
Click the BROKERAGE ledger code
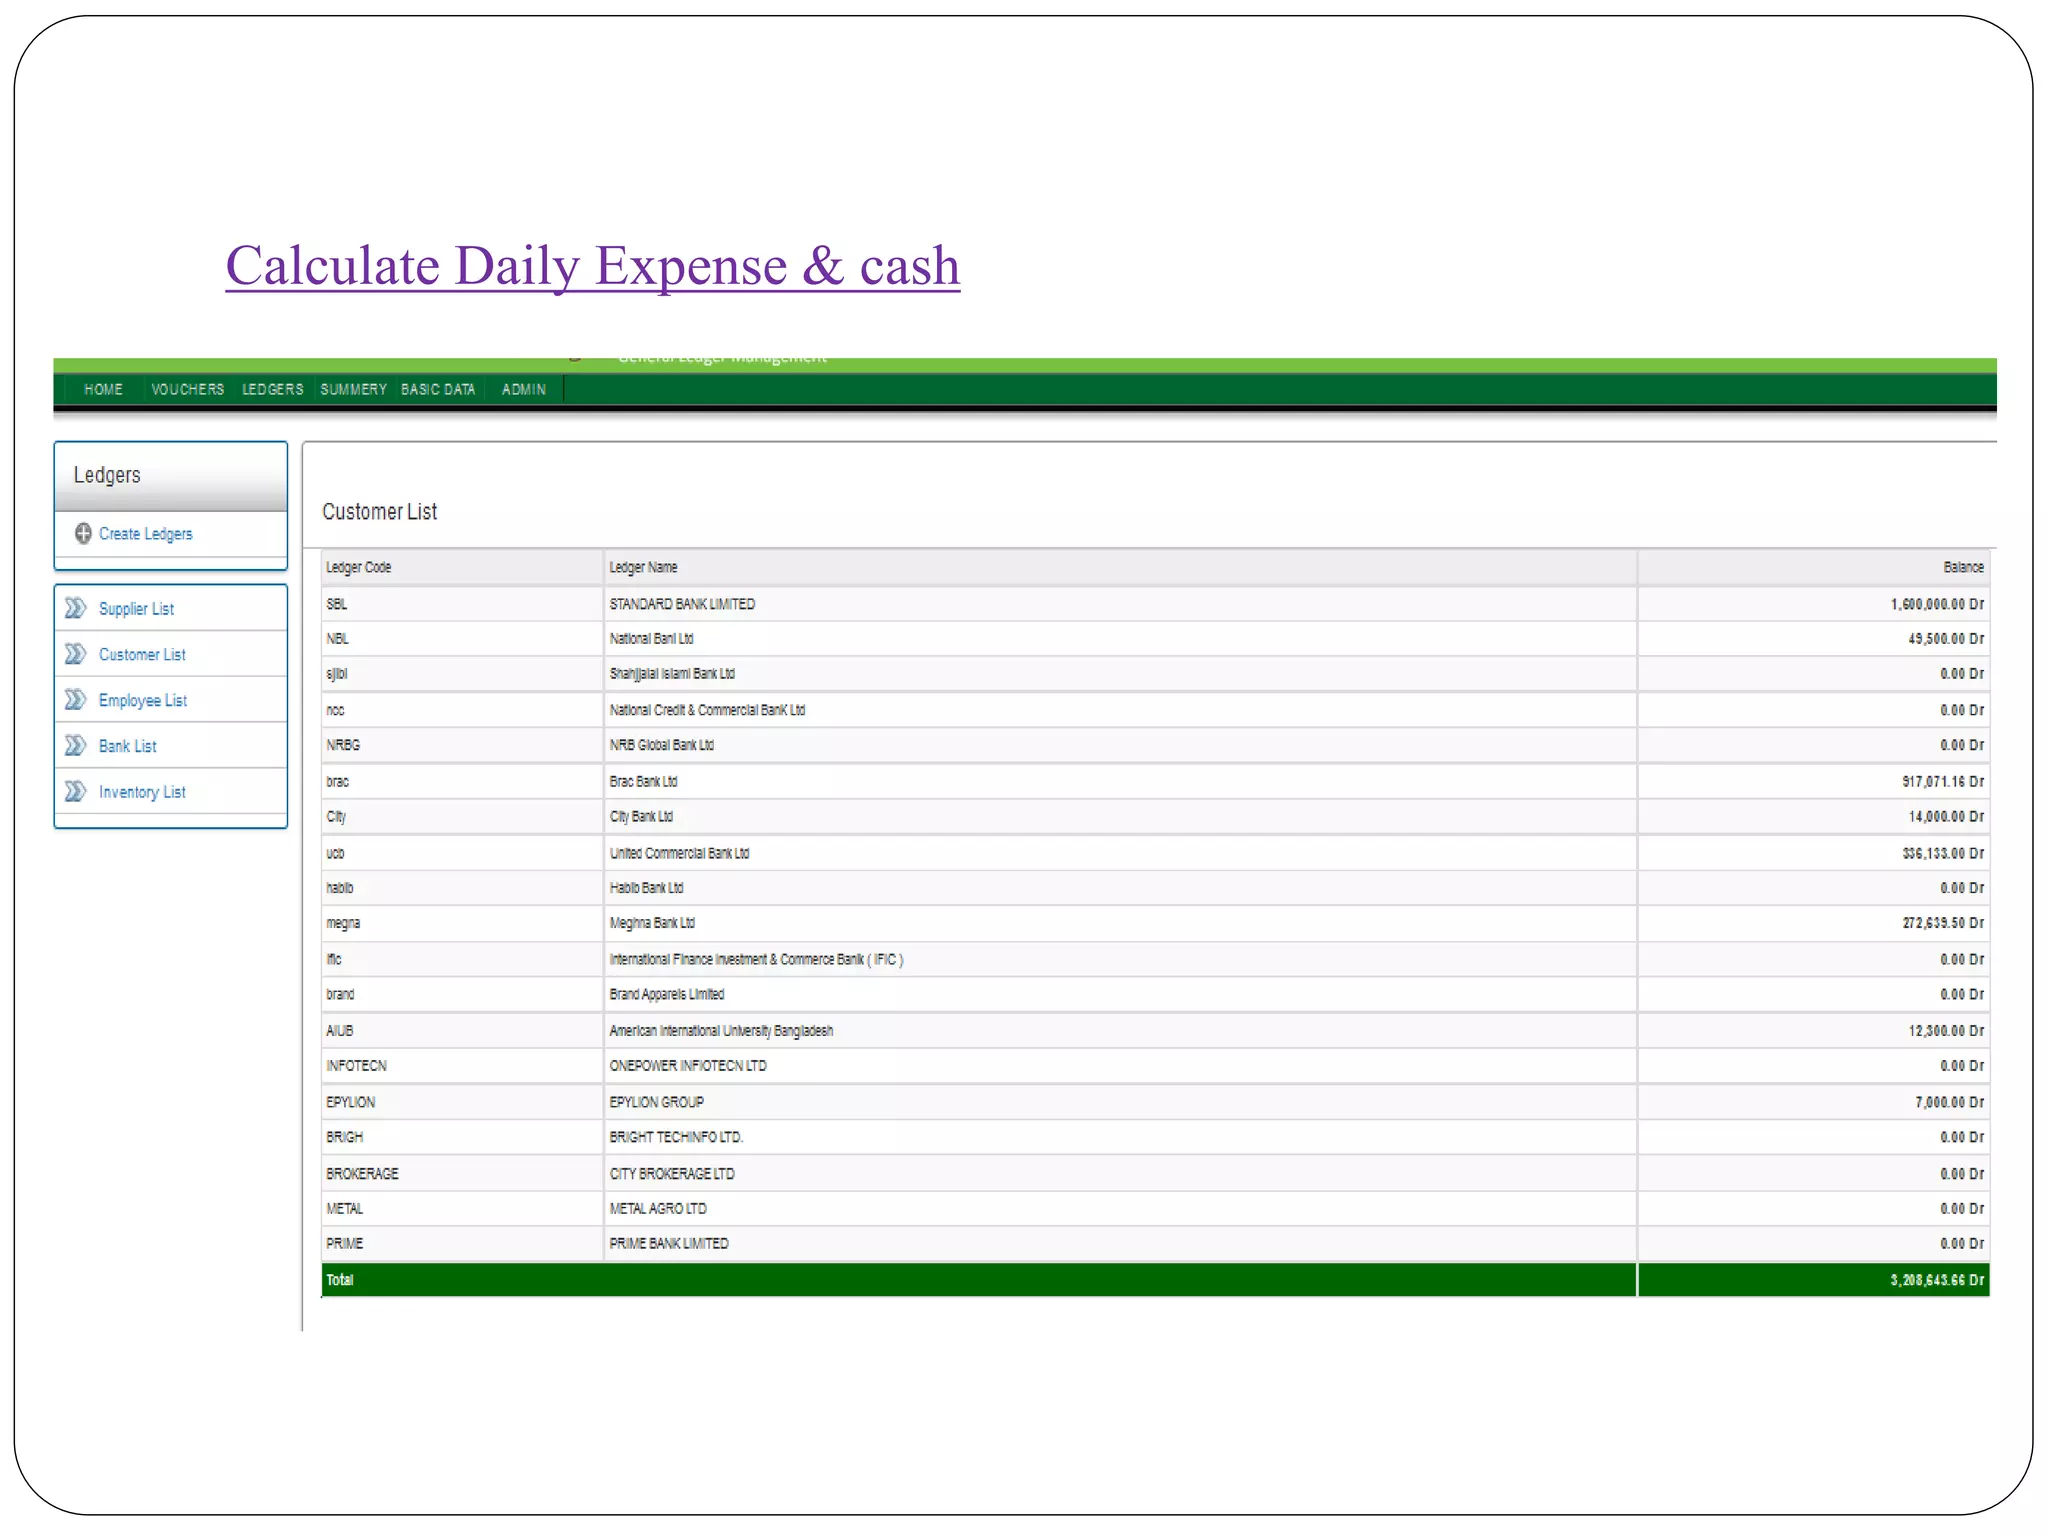(362, 1174)
